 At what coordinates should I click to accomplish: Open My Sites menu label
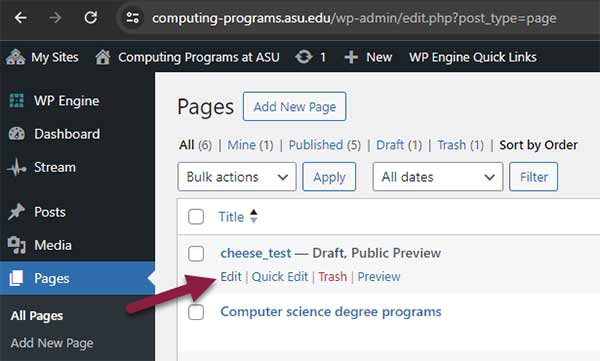coord(55,57)
